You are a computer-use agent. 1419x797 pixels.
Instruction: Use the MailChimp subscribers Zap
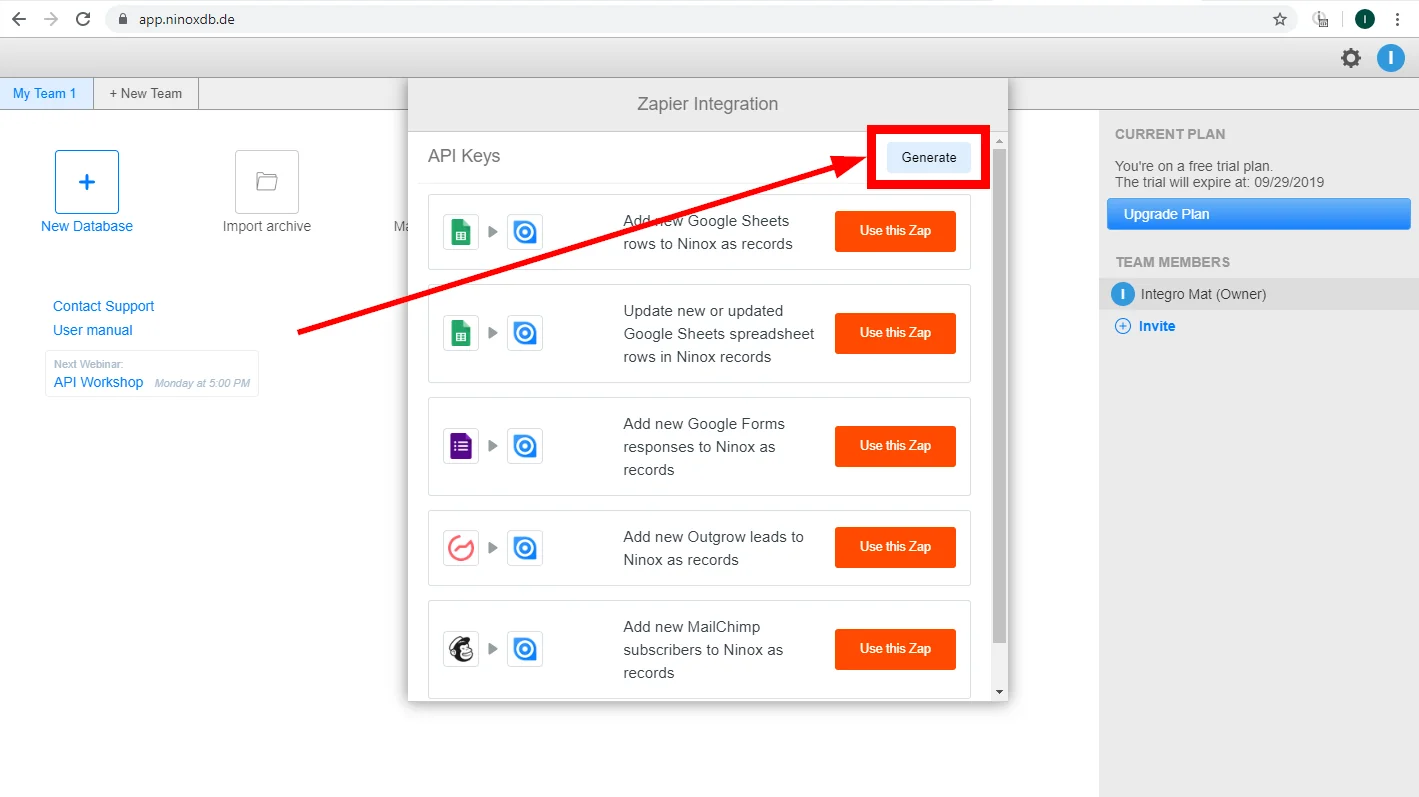895,649
